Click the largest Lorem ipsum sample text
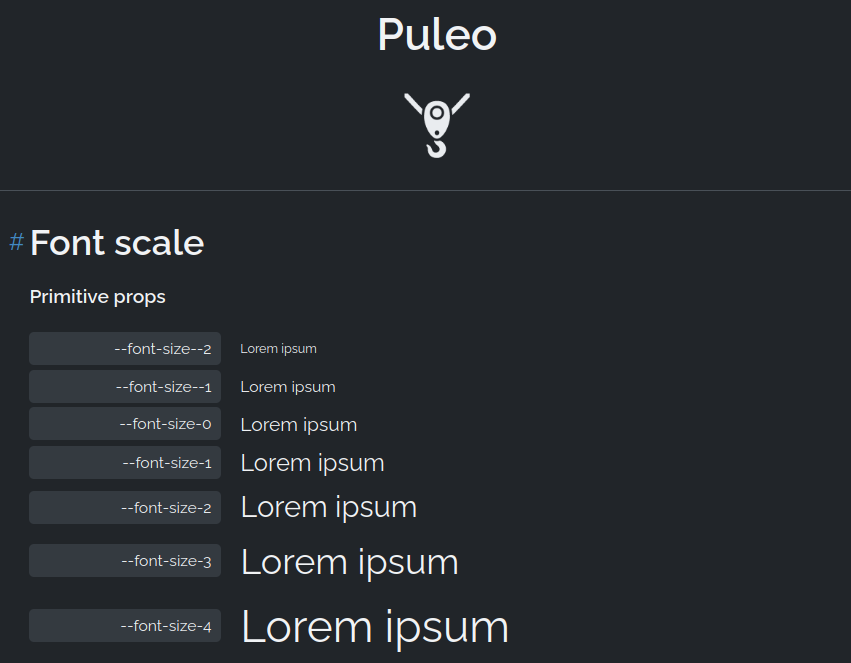851x663 pixels. coord(375,627)
